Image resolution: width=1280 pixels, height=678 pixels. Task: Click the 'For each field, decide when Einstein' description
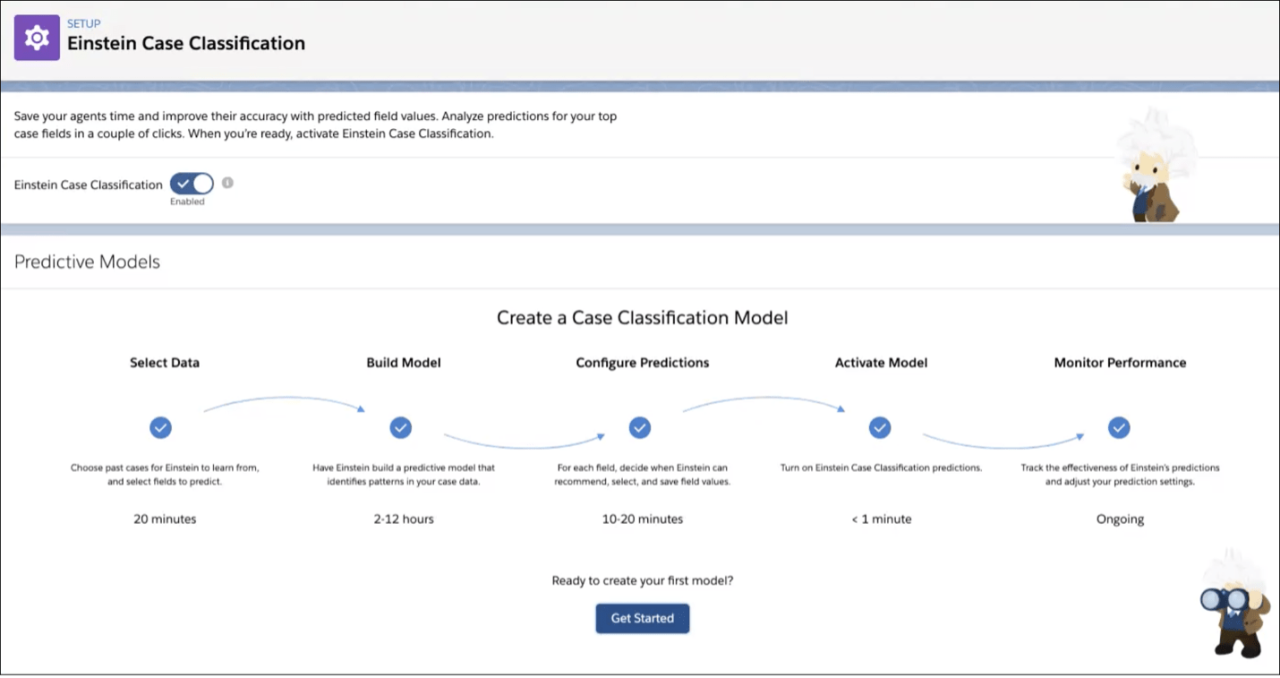pyautogui.click(x=642, y=474)
